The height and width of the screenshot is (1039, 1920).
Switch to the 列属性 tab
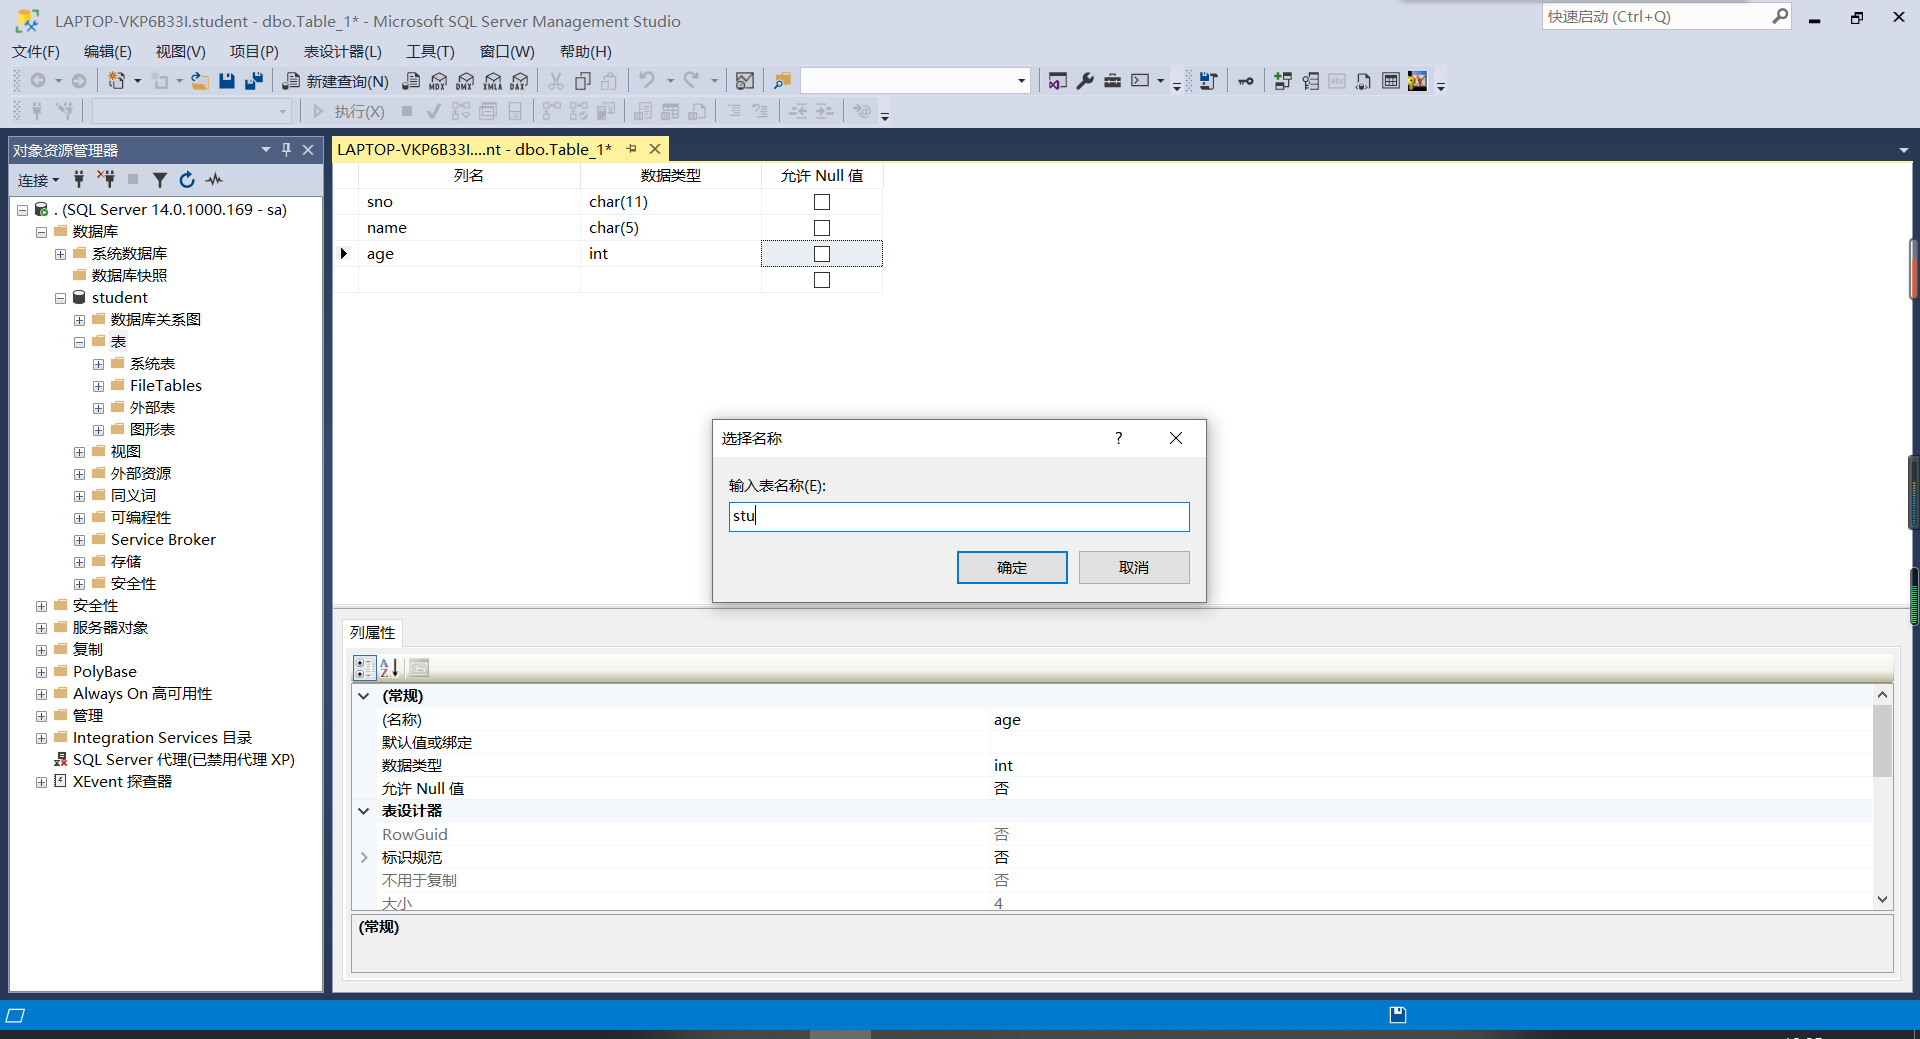372,632
